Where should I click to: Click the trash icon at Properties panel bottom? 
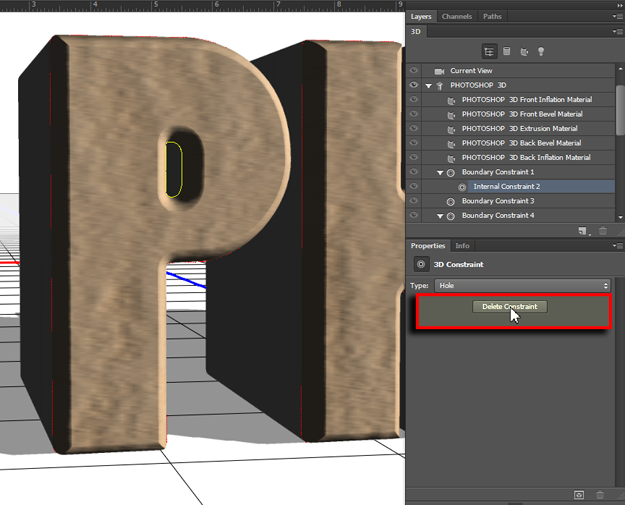[x=600, y=495]
